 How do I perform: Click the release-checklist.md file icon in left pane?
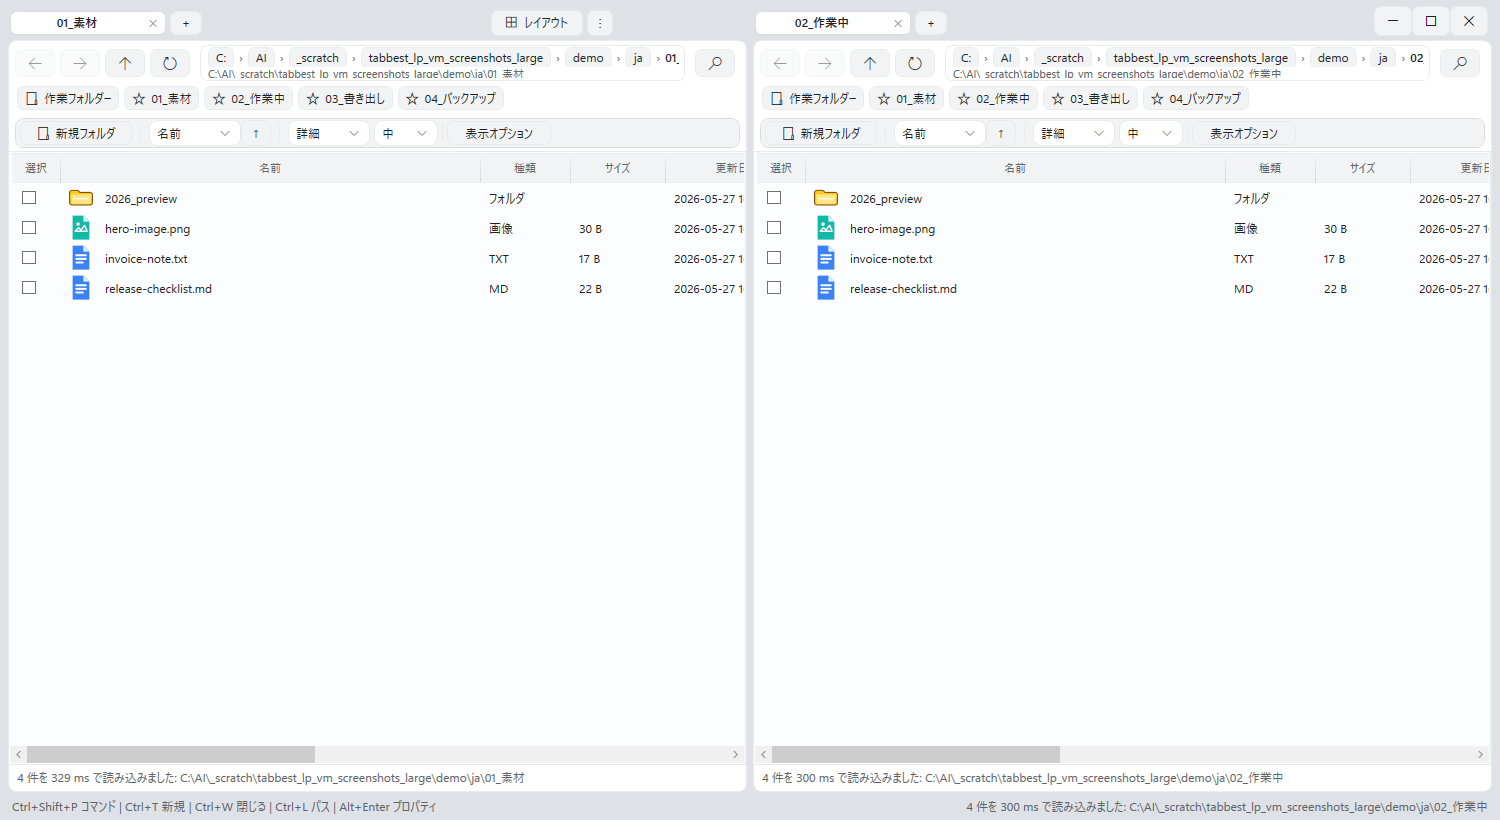pyautogui.click(x=81, y=288)
